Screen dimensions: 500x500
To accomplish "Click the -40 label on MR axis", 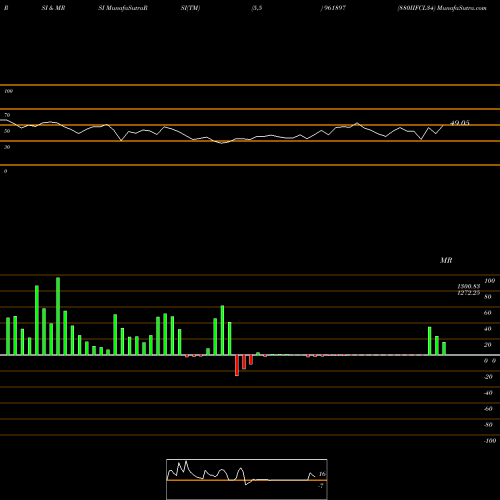I will (488, 393).
